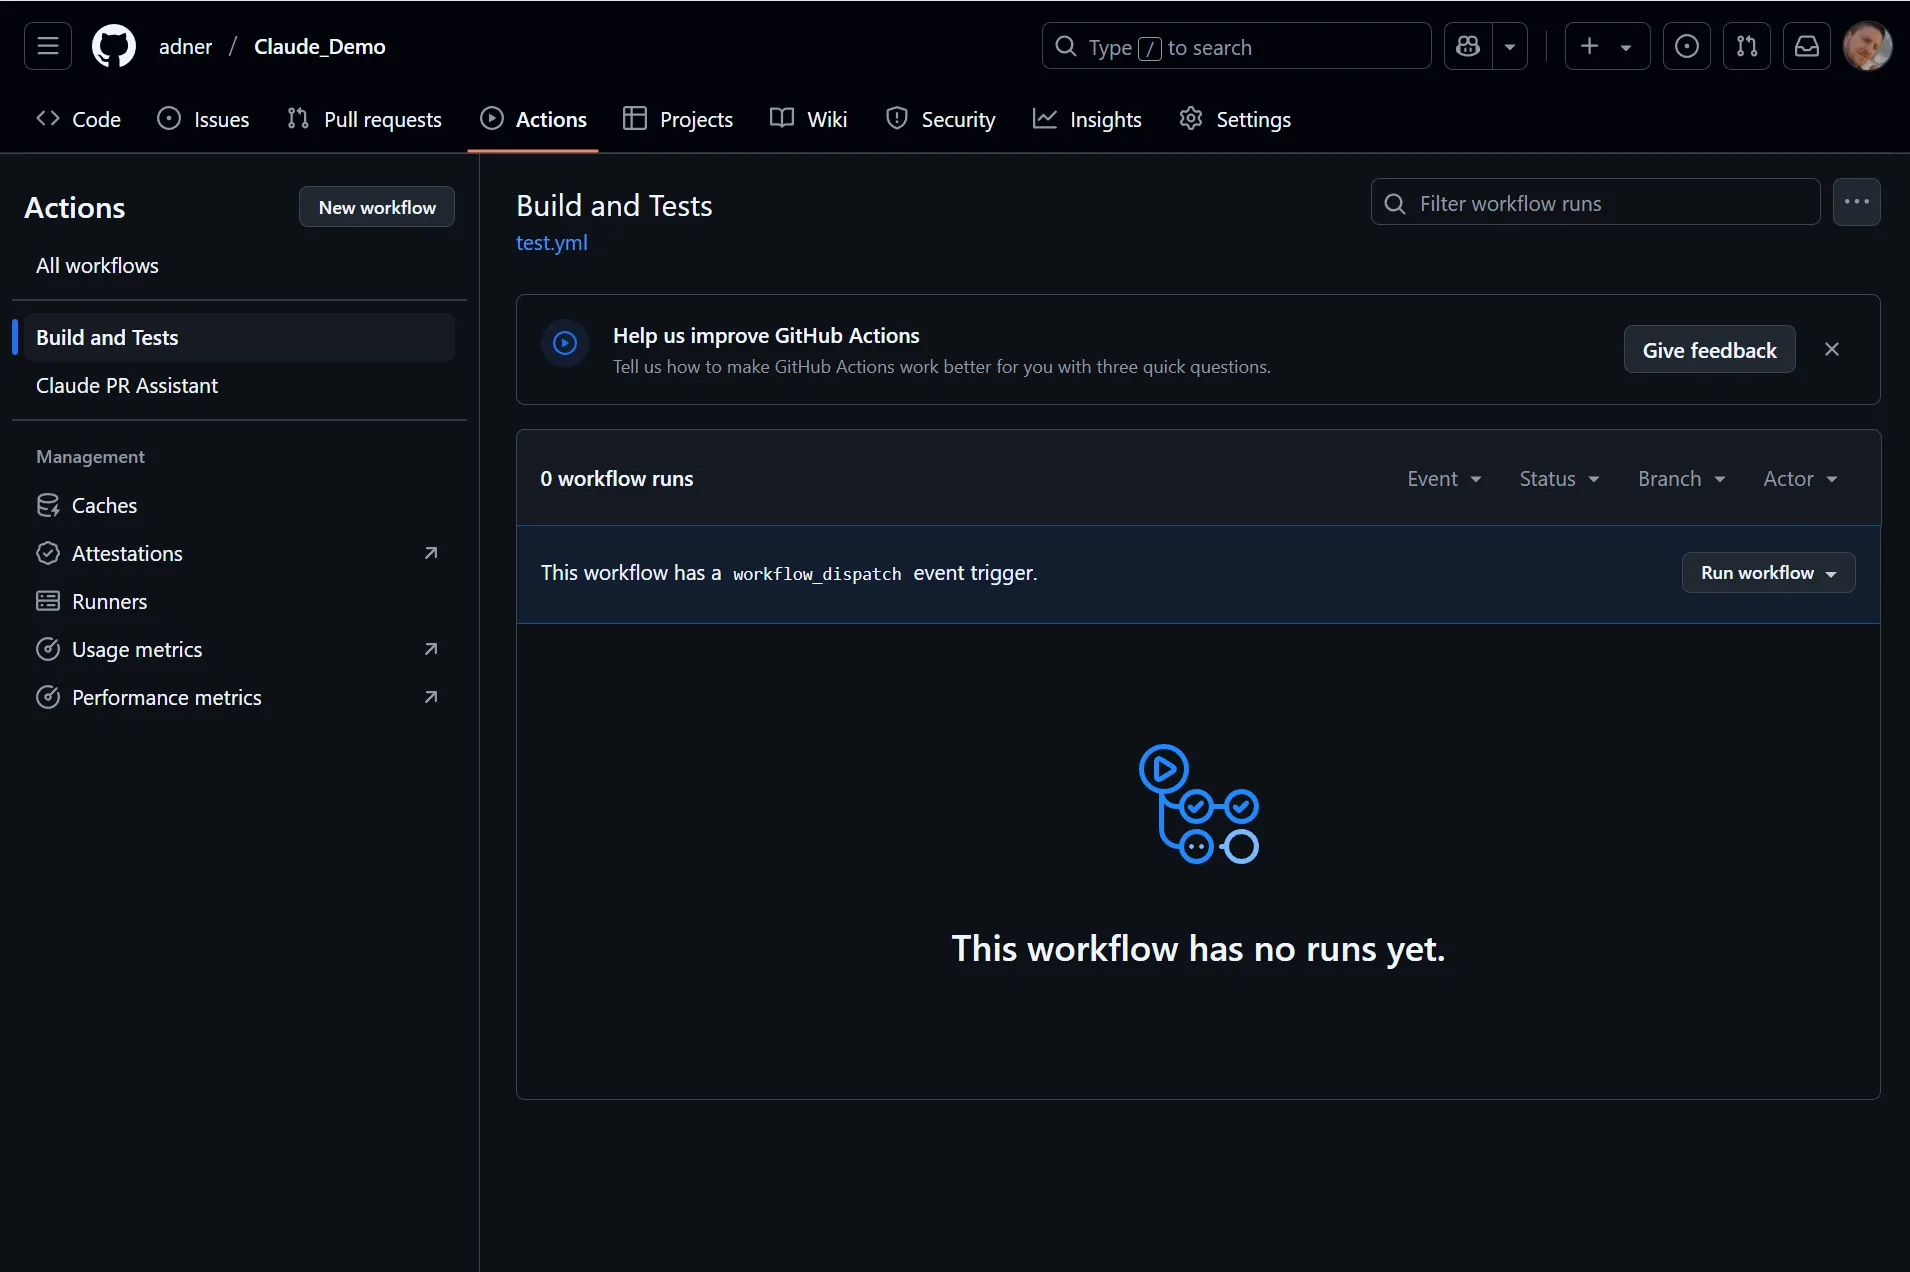Switch to the Projects tab
This screenshot has width=1910, height=1272.
point(678,119)
